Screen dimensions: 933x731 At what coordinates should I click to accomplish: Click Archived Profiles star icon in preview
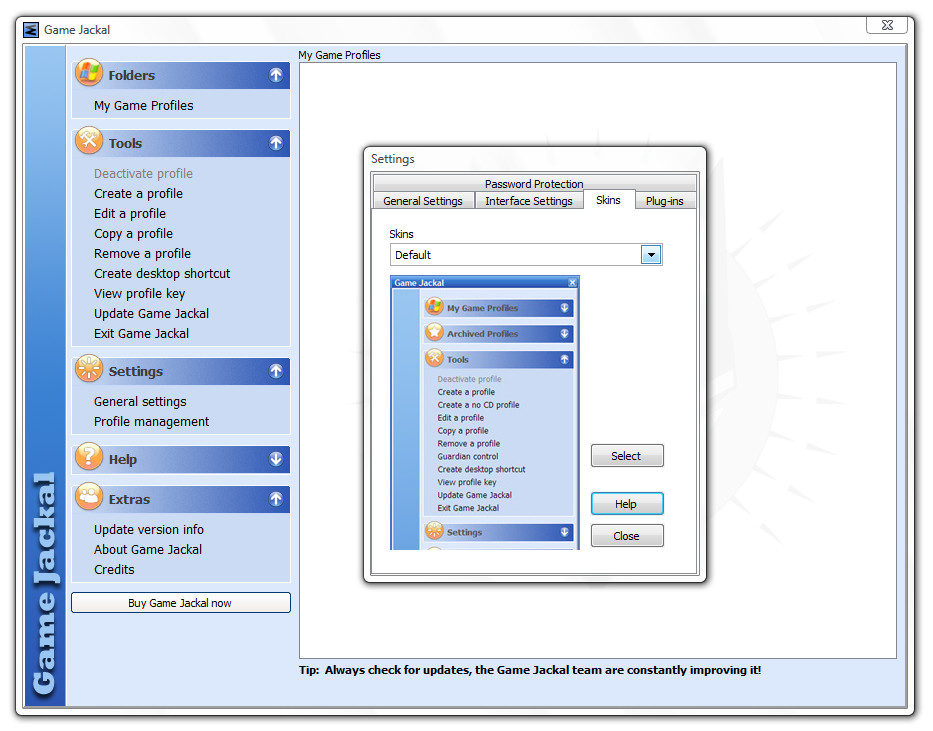[x=434, y=332]
